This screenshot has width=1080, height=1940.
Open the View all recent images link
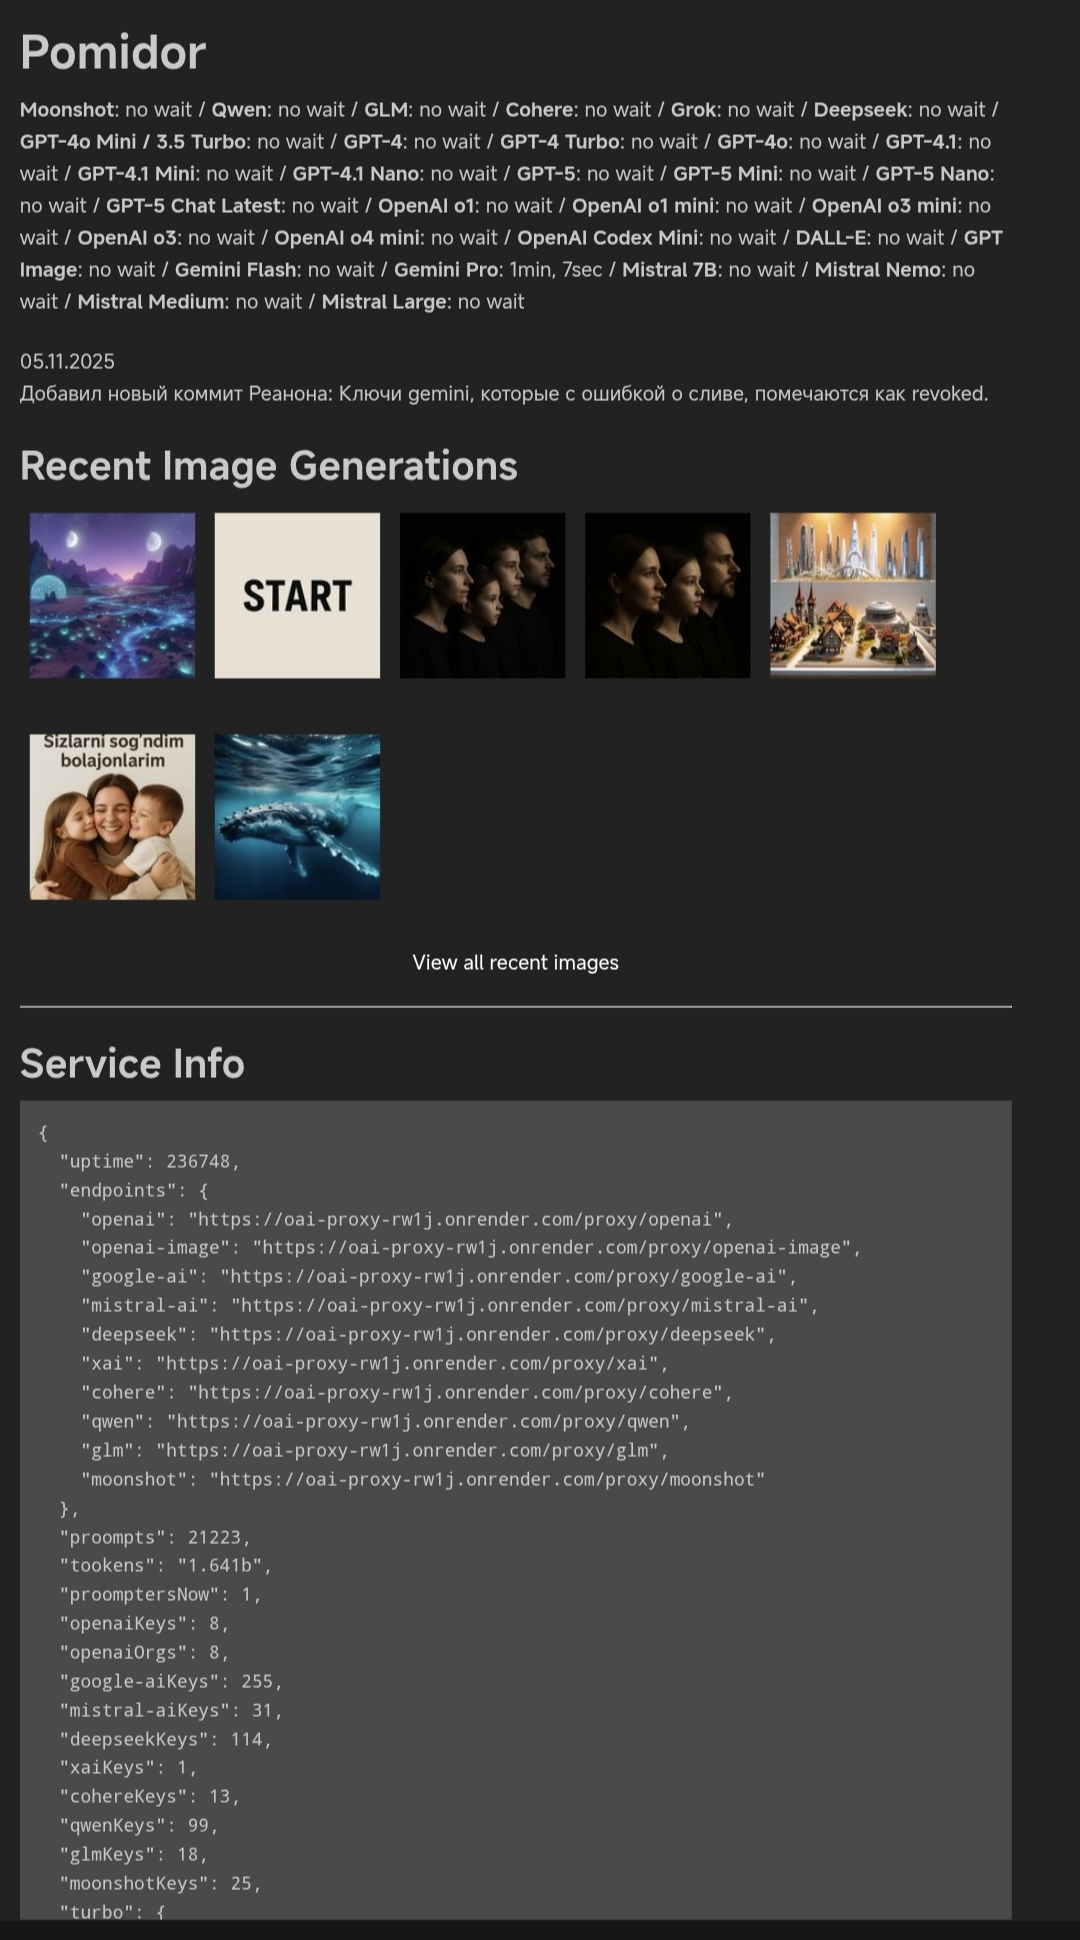tap(515, 962)
